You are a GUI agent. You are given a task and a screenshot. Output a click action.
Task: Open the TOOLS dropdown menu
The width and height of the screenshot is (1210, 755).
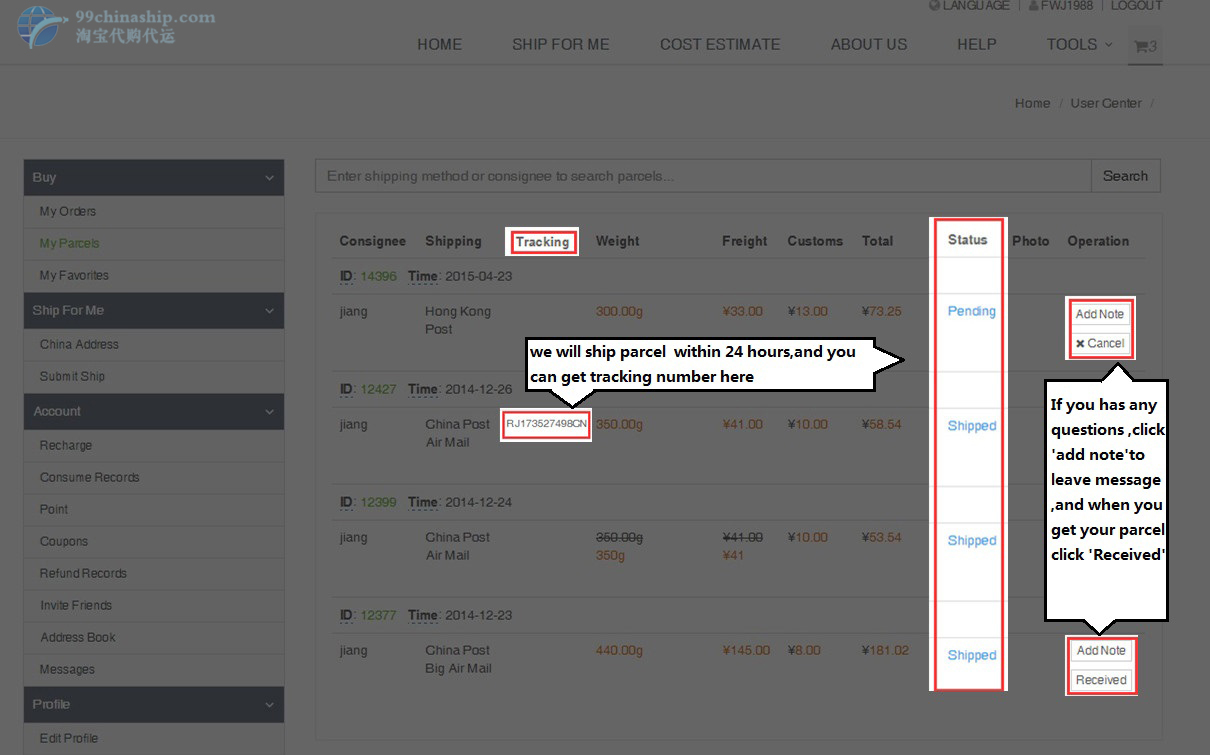coord(1079,44)
